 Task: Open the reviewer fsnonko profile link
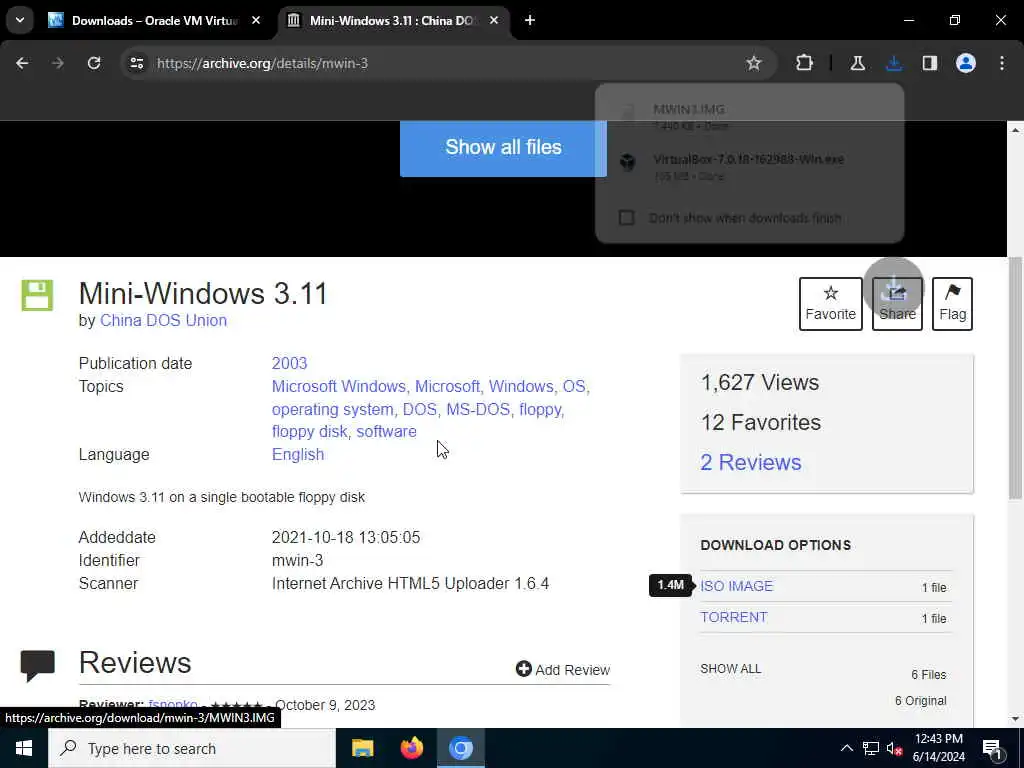(x=172, y=705)
